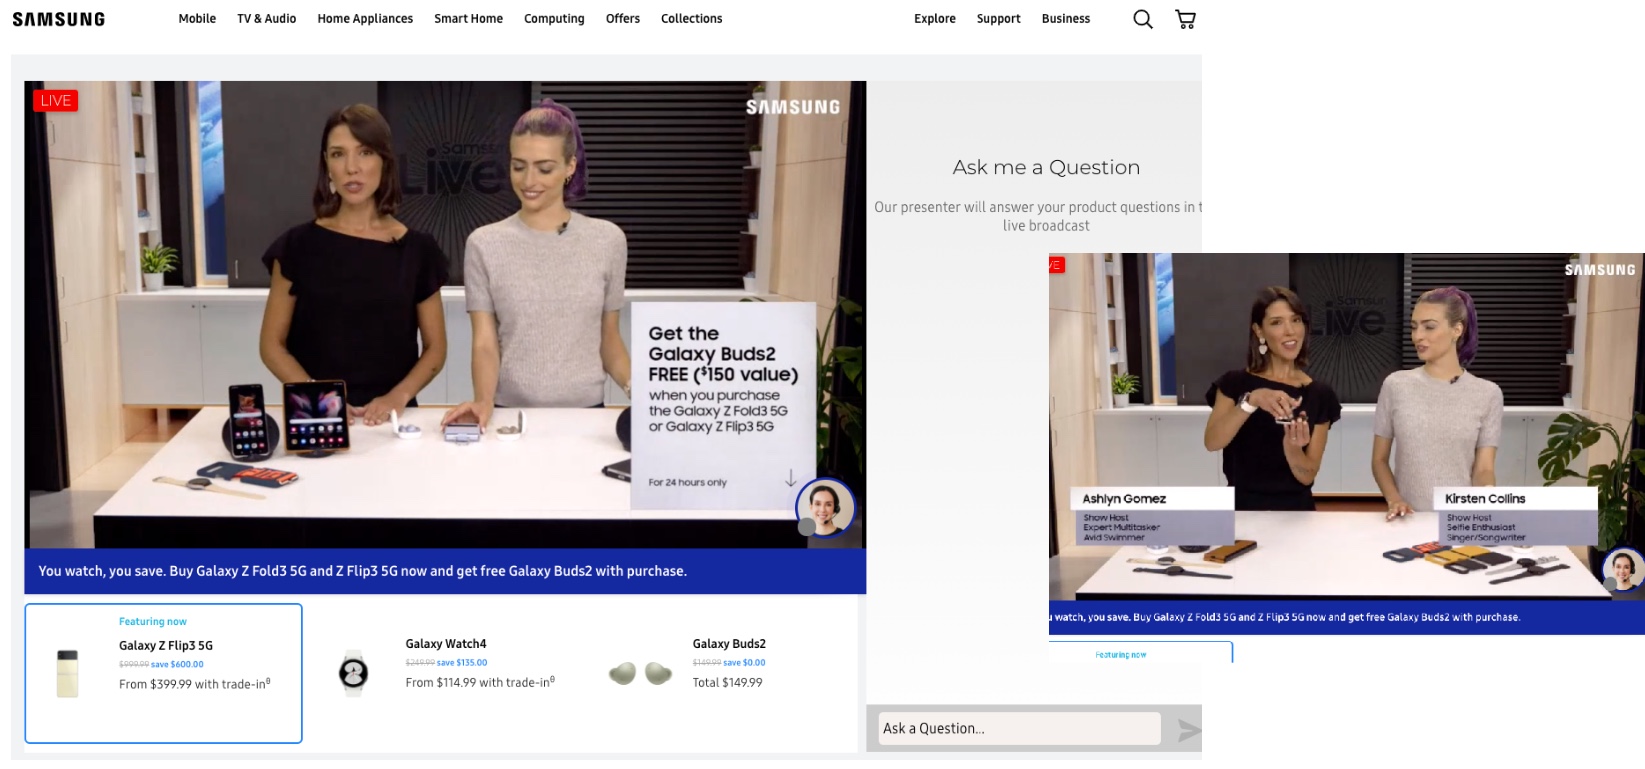Go to the Explore link
Viewport: 1645px width, 769px height.
935,19
